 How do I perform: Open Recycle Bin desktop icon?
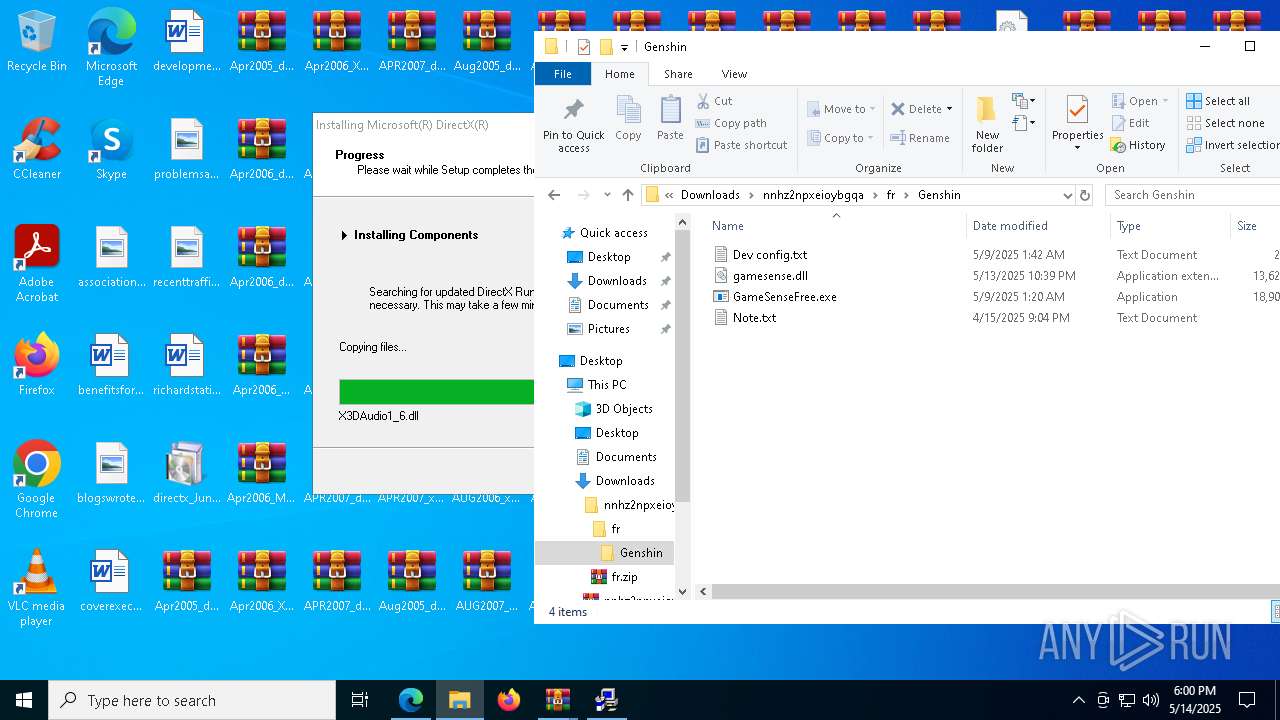(x=37, y=42)
